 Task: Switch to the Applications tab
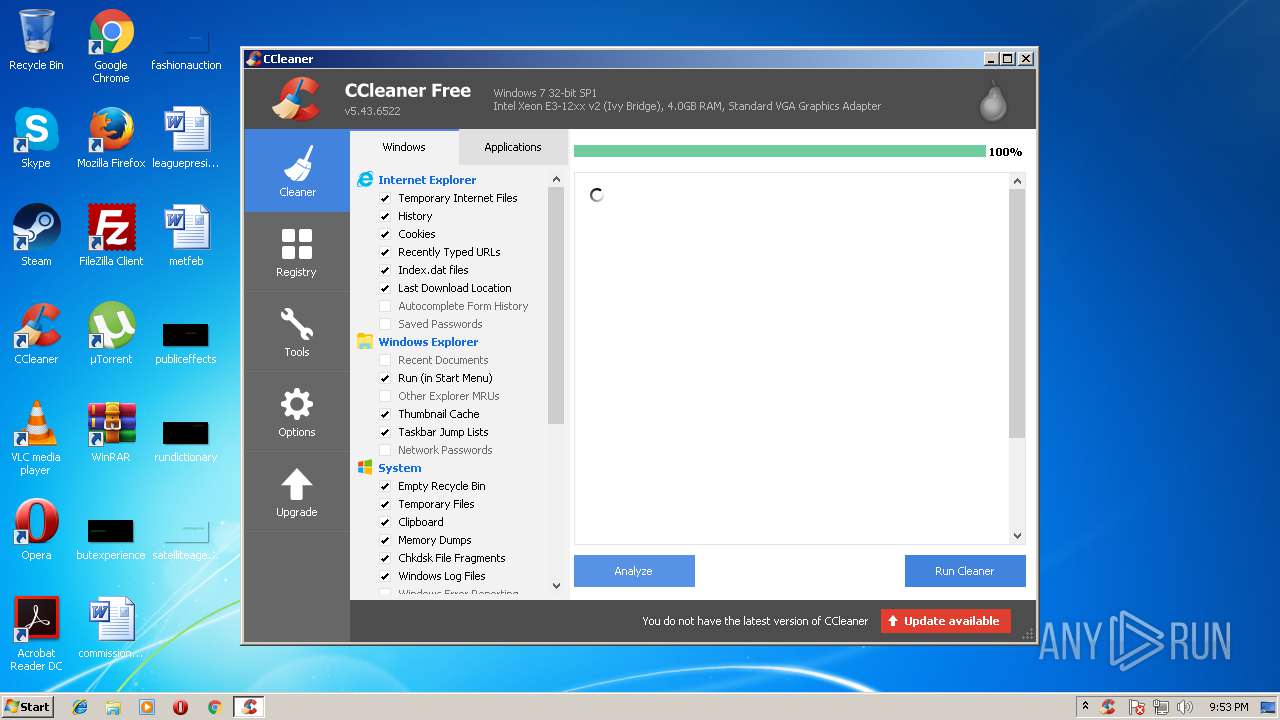coord(513,147)
